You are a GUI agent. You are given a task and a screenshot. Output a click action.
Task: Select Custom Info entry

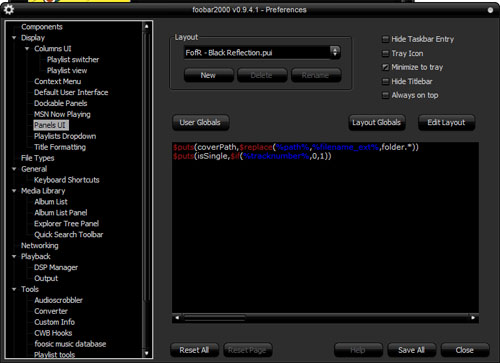pos(54,322)
